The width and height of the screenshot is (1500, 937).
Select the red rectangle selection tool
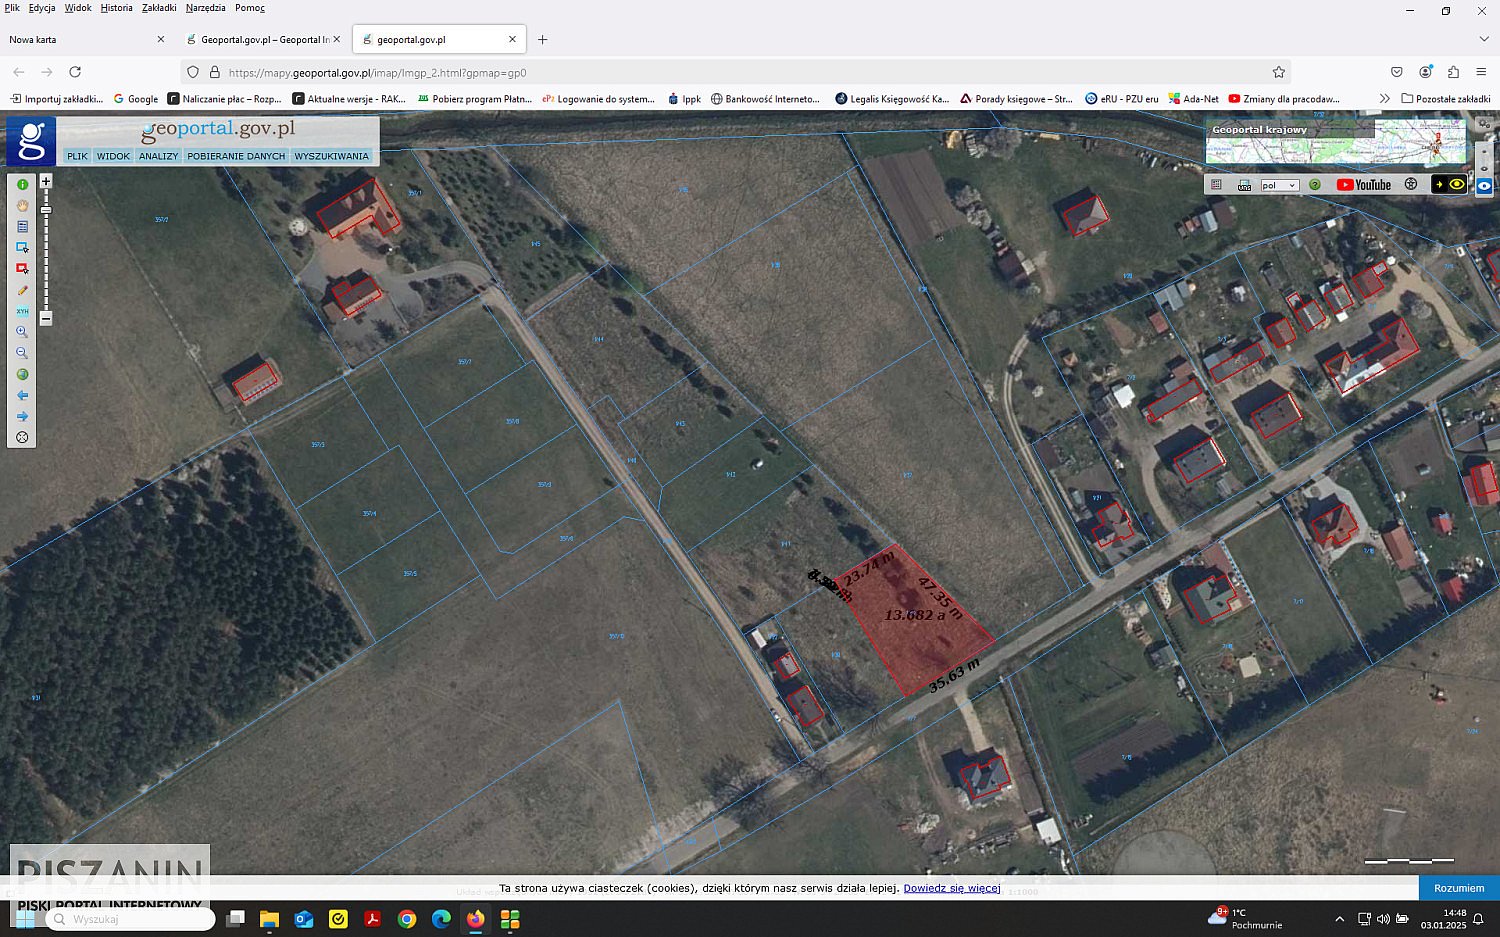[x=22, y=269]
